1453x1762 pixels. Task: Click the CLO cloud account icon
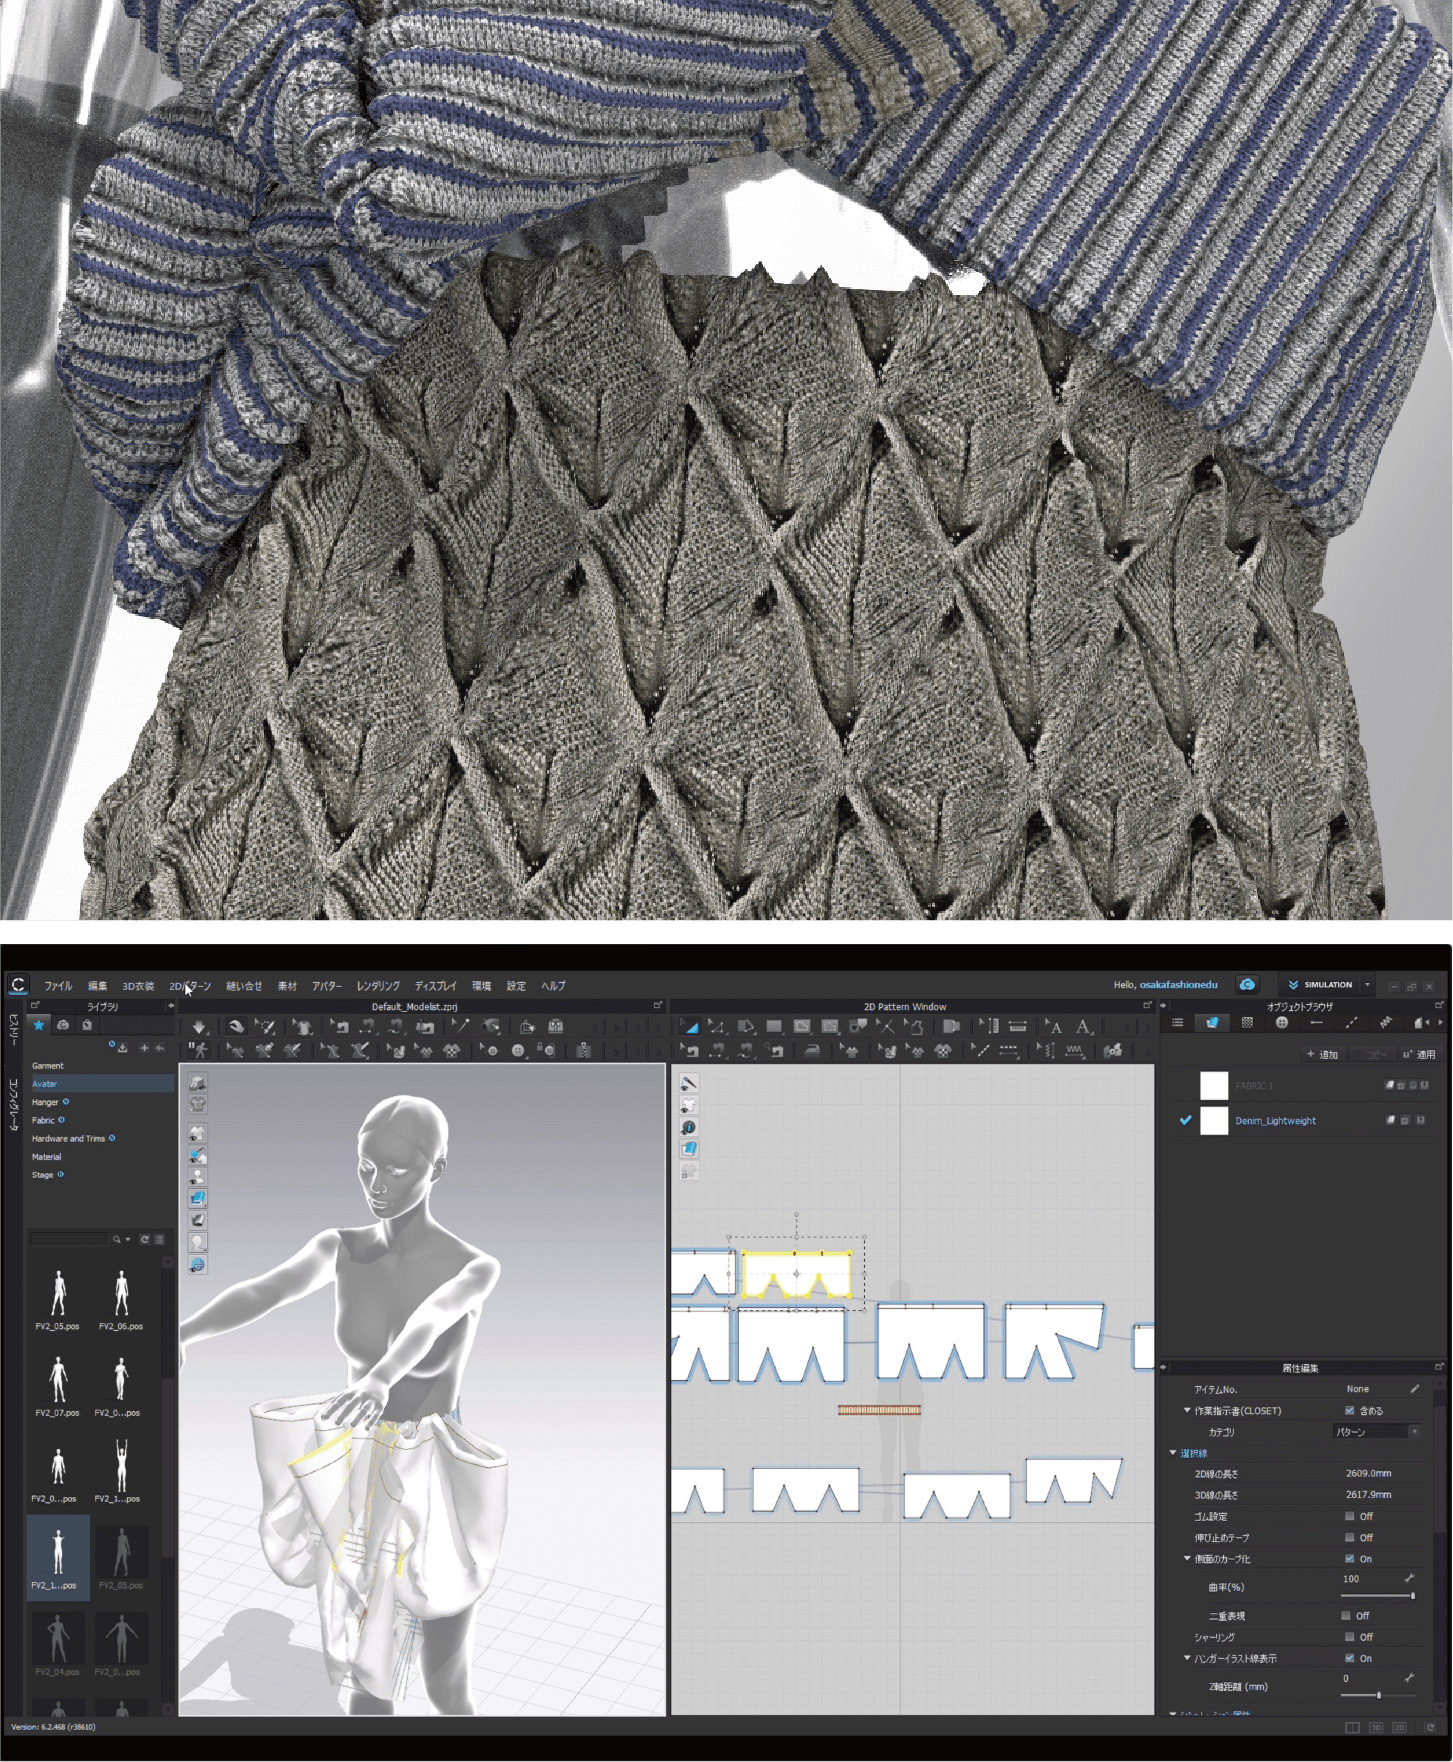point(1247,985)
